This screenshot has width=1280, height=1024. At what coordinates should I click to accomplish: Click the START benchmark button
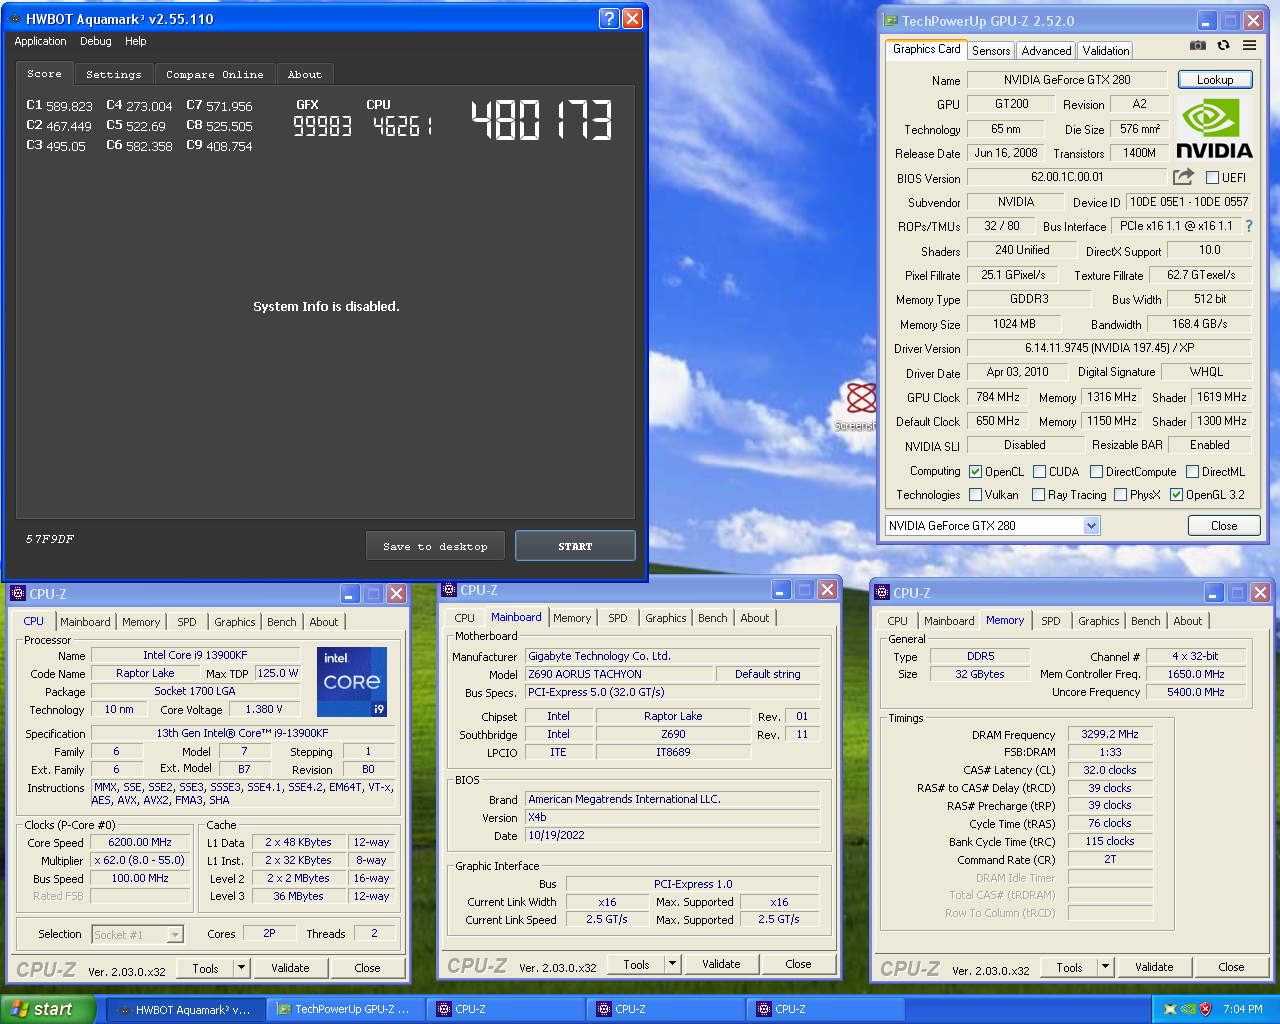coord(575,546)
